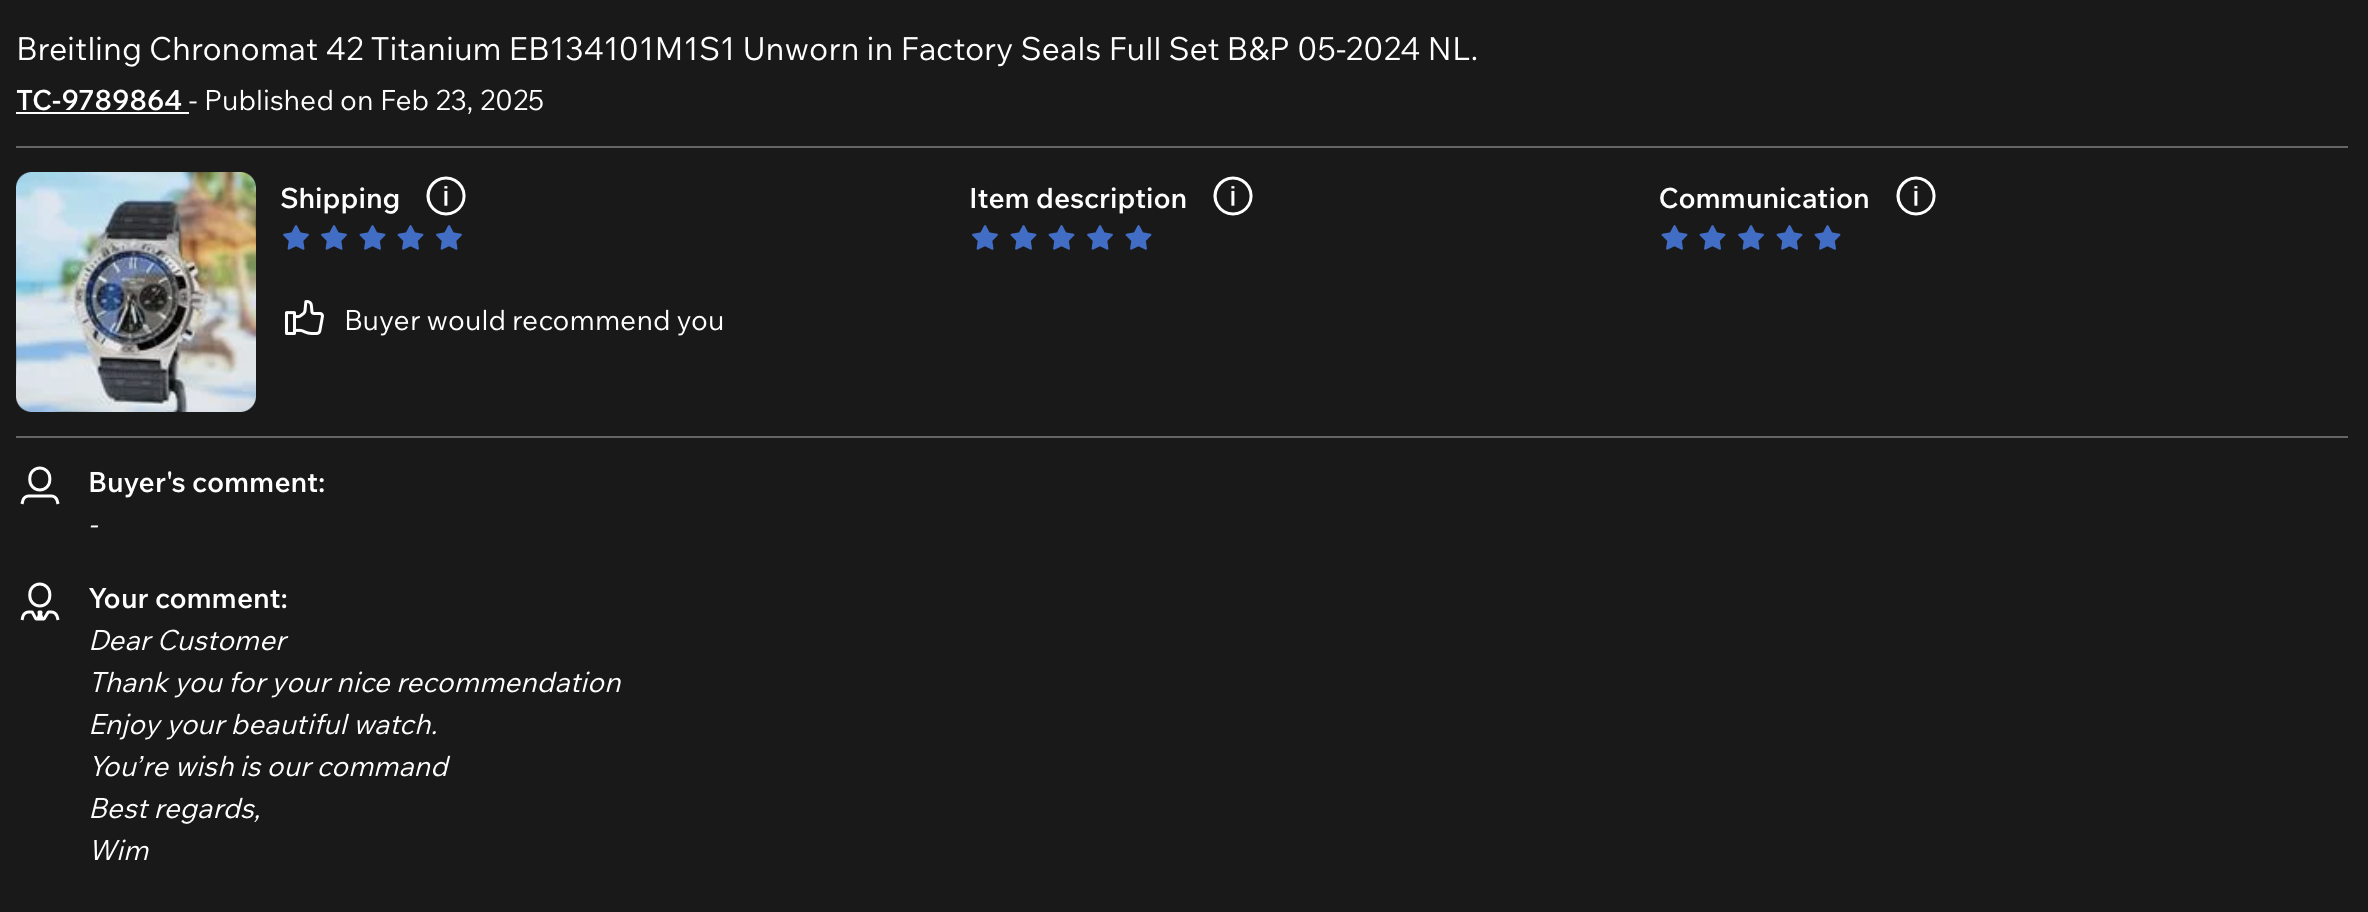Click the first Item description star
The width and height of the screenshot is (2368, 912).
click(x=985, y=238)
